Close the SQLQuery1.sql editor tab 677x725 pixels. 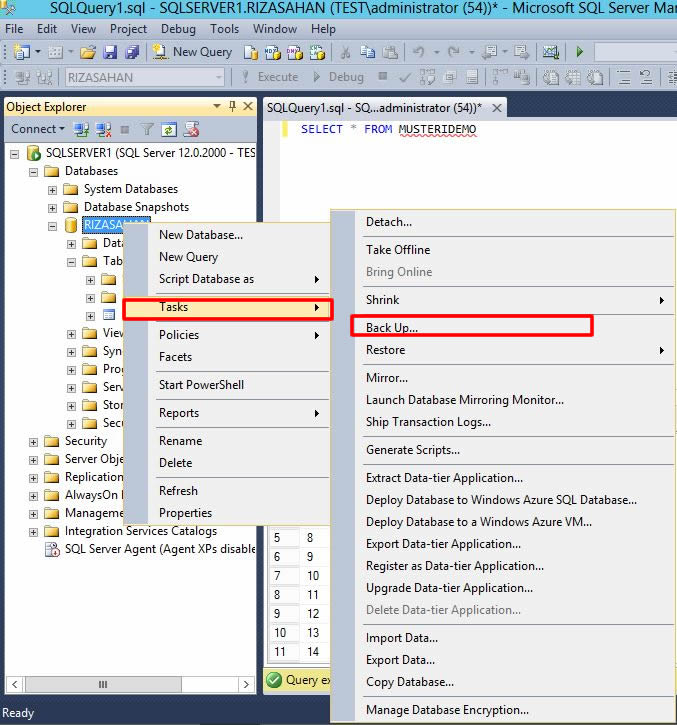tap(496, 107)
